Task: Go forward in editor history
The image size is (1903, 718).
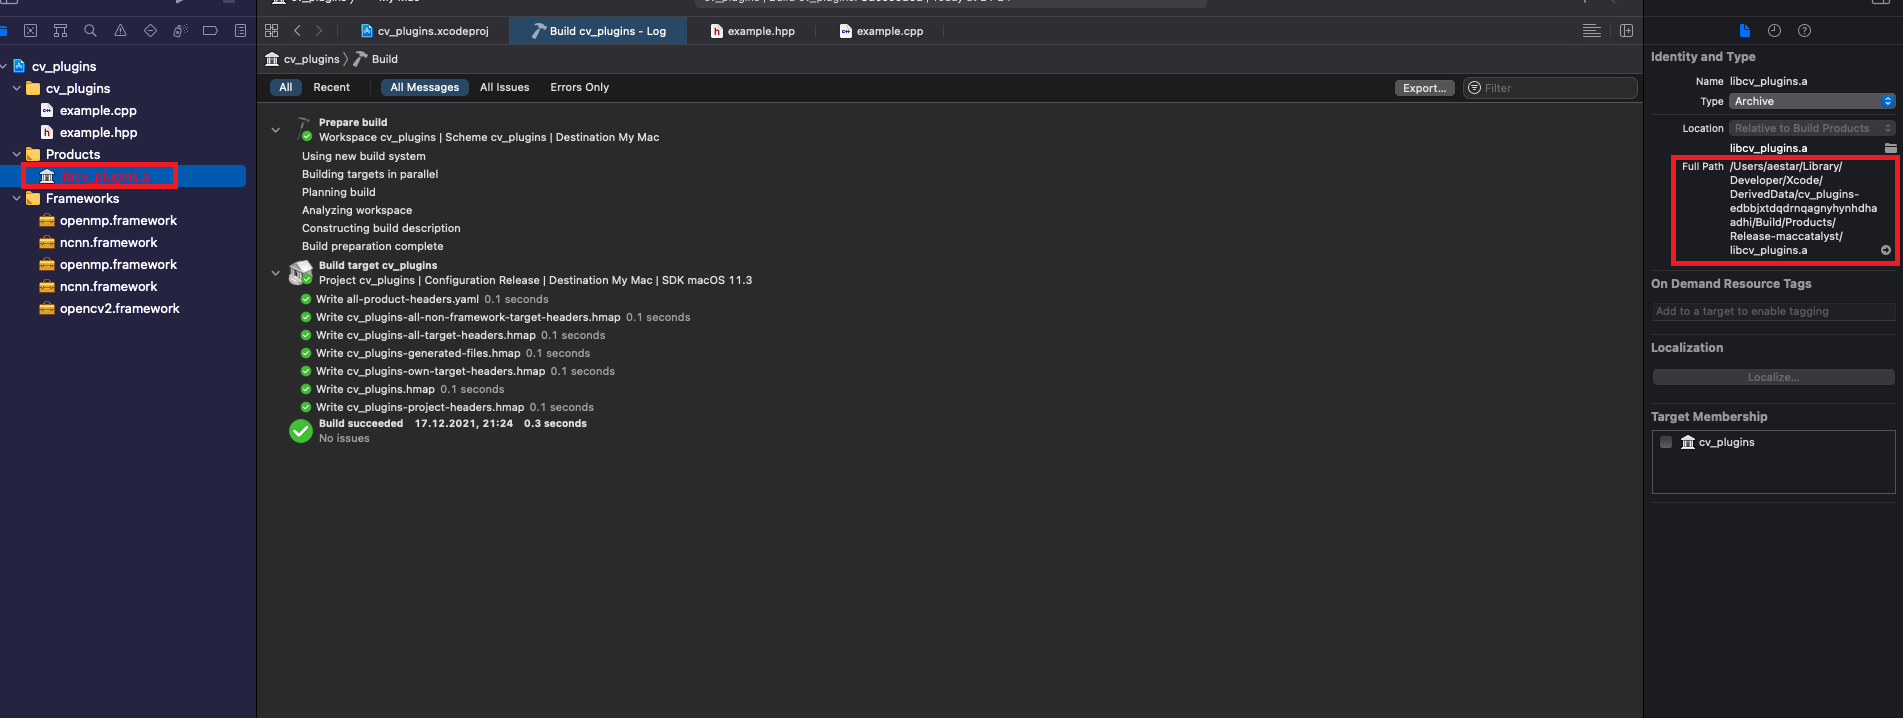Action: [319, 31]
